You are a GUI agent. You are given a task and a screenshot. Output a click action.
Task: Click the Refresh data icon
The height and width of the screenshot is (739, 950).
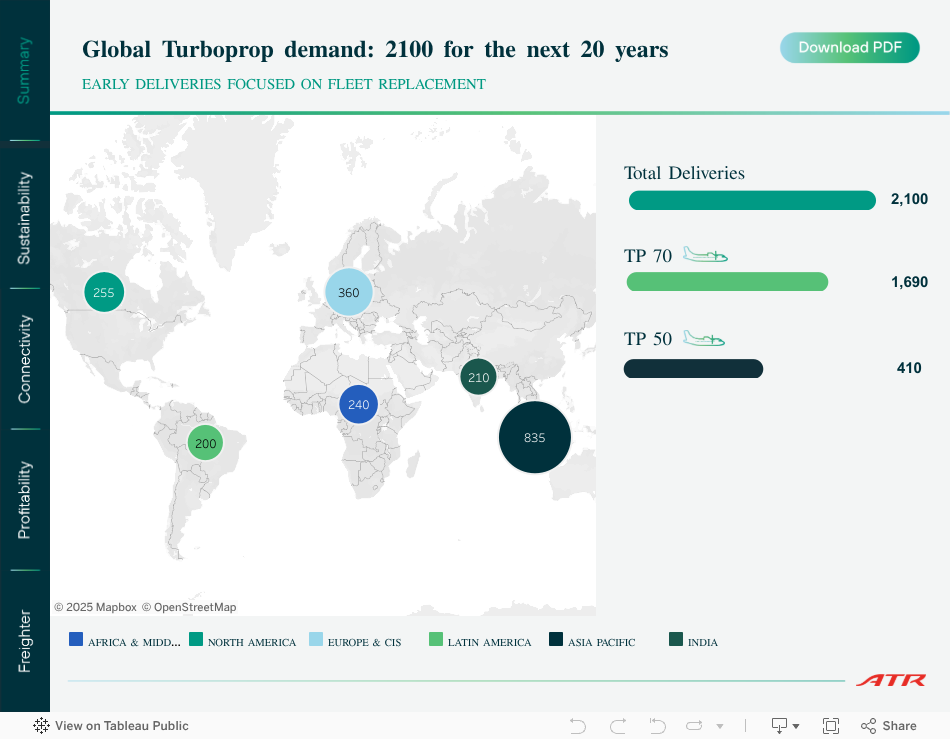(x=695, y=726)
